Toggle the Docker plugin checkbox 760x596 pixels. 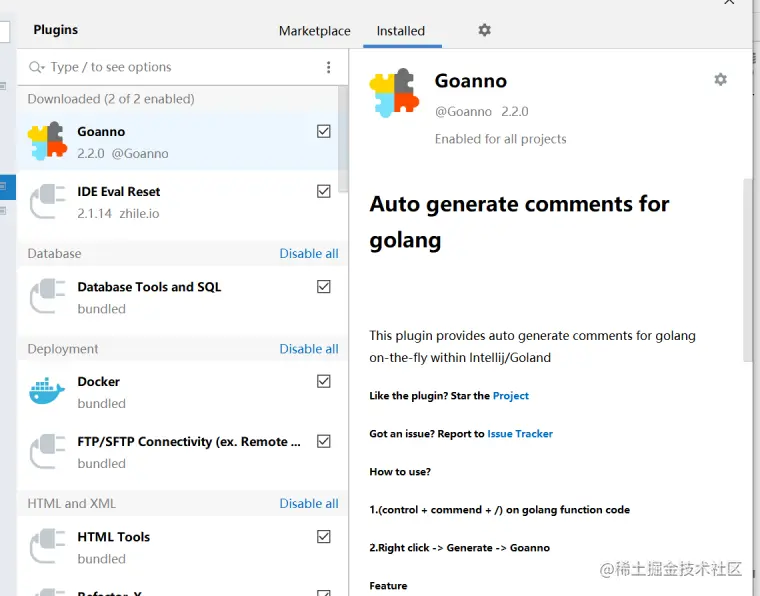point(324,381)
